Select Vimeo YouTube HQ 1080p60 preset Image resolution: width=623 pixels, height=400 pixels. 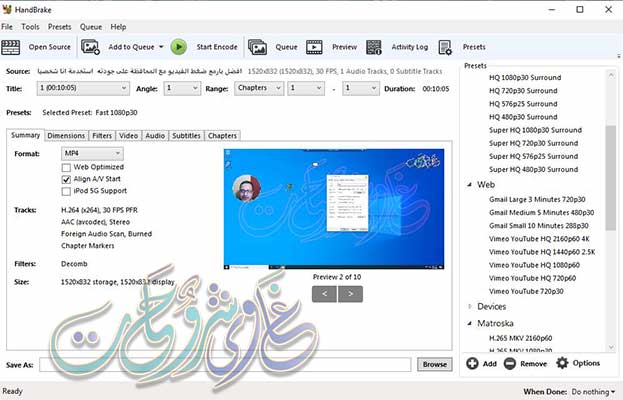coord(534,265)
